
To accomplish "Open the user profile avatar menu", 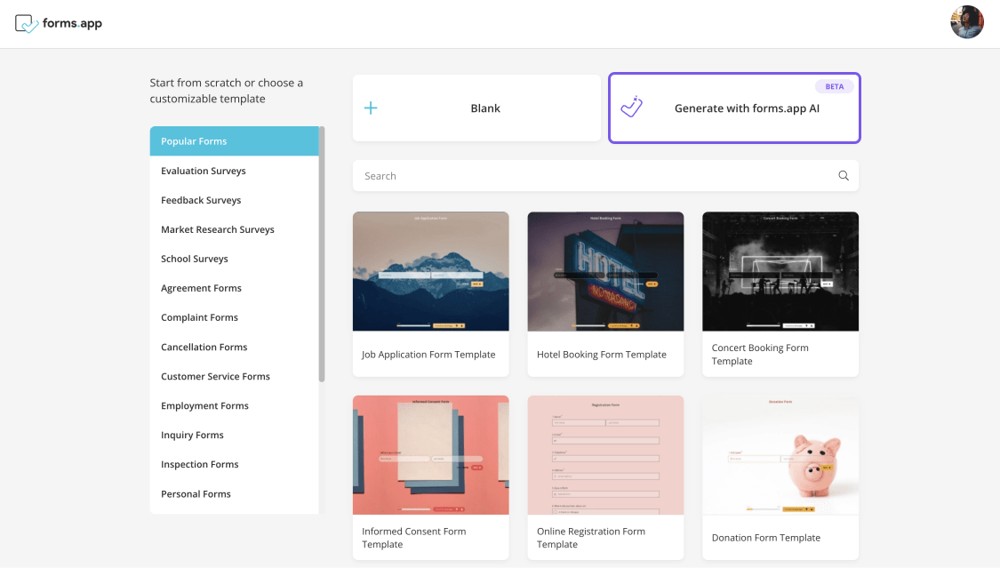I will (x=966, y=22).
